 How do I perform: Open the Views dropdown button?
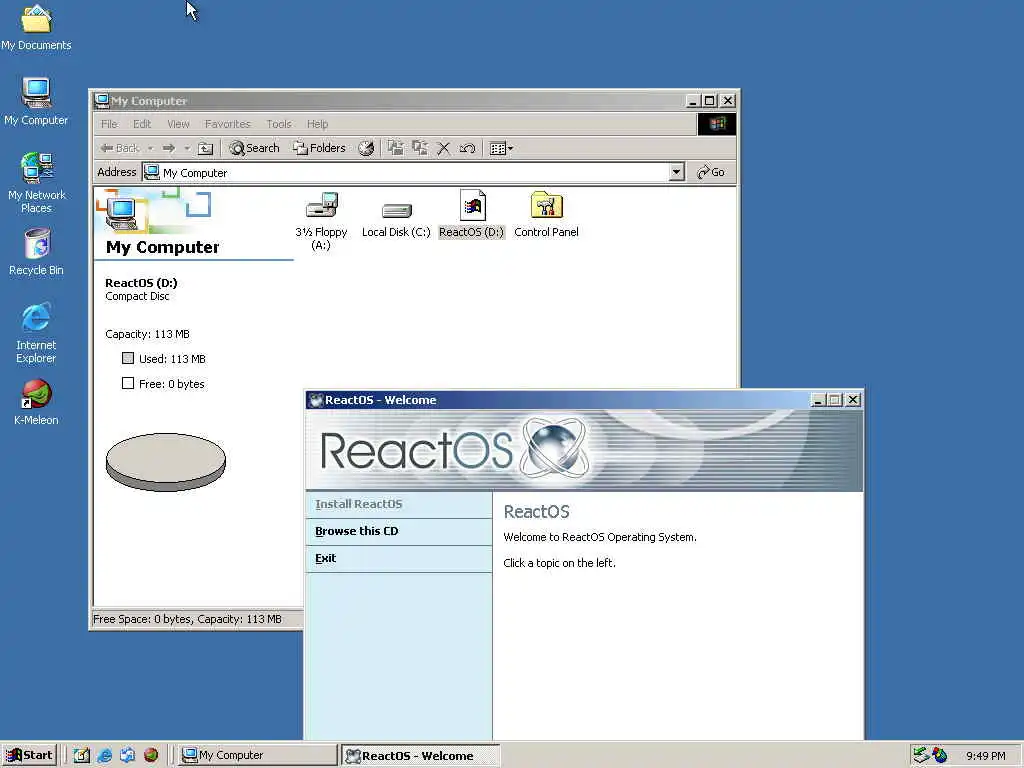click(502, 148)
